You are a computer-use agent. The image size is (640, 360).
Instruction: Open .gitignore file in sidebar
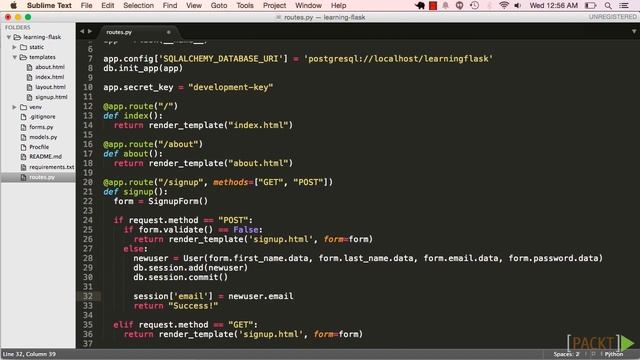point(42,117)
